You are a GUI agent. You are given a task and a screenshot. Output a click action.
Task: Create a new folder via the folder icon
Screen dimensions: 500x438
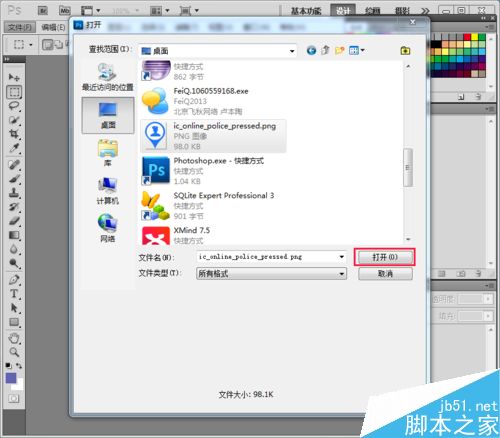[340, 51]
